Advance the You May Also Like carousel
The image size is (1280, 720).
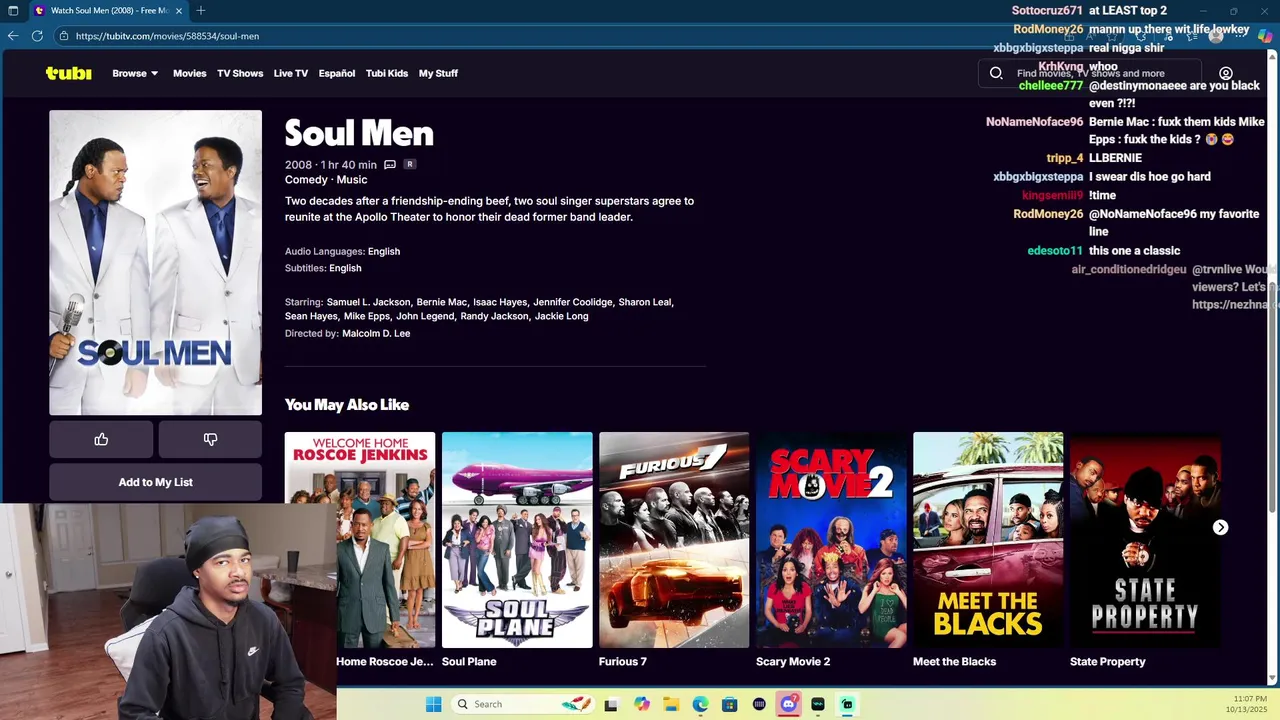1220,527
